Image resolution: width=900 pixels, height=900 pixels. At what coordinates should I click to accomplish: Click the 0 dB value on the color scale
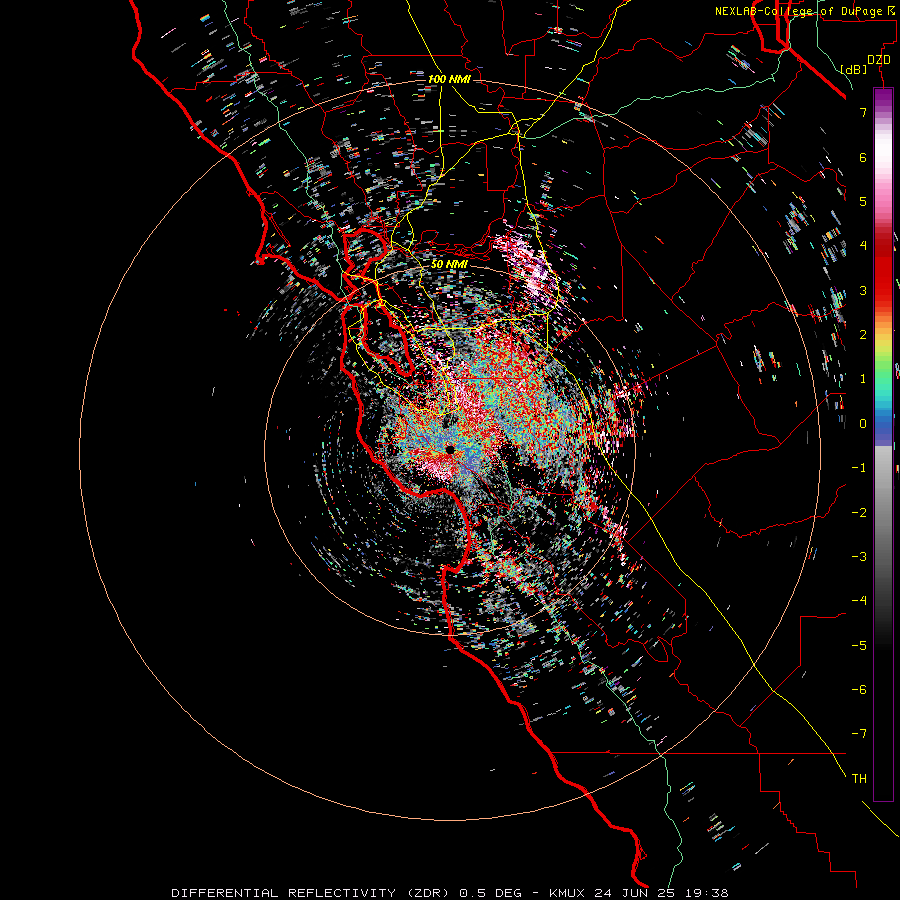(x=863, y=424)
